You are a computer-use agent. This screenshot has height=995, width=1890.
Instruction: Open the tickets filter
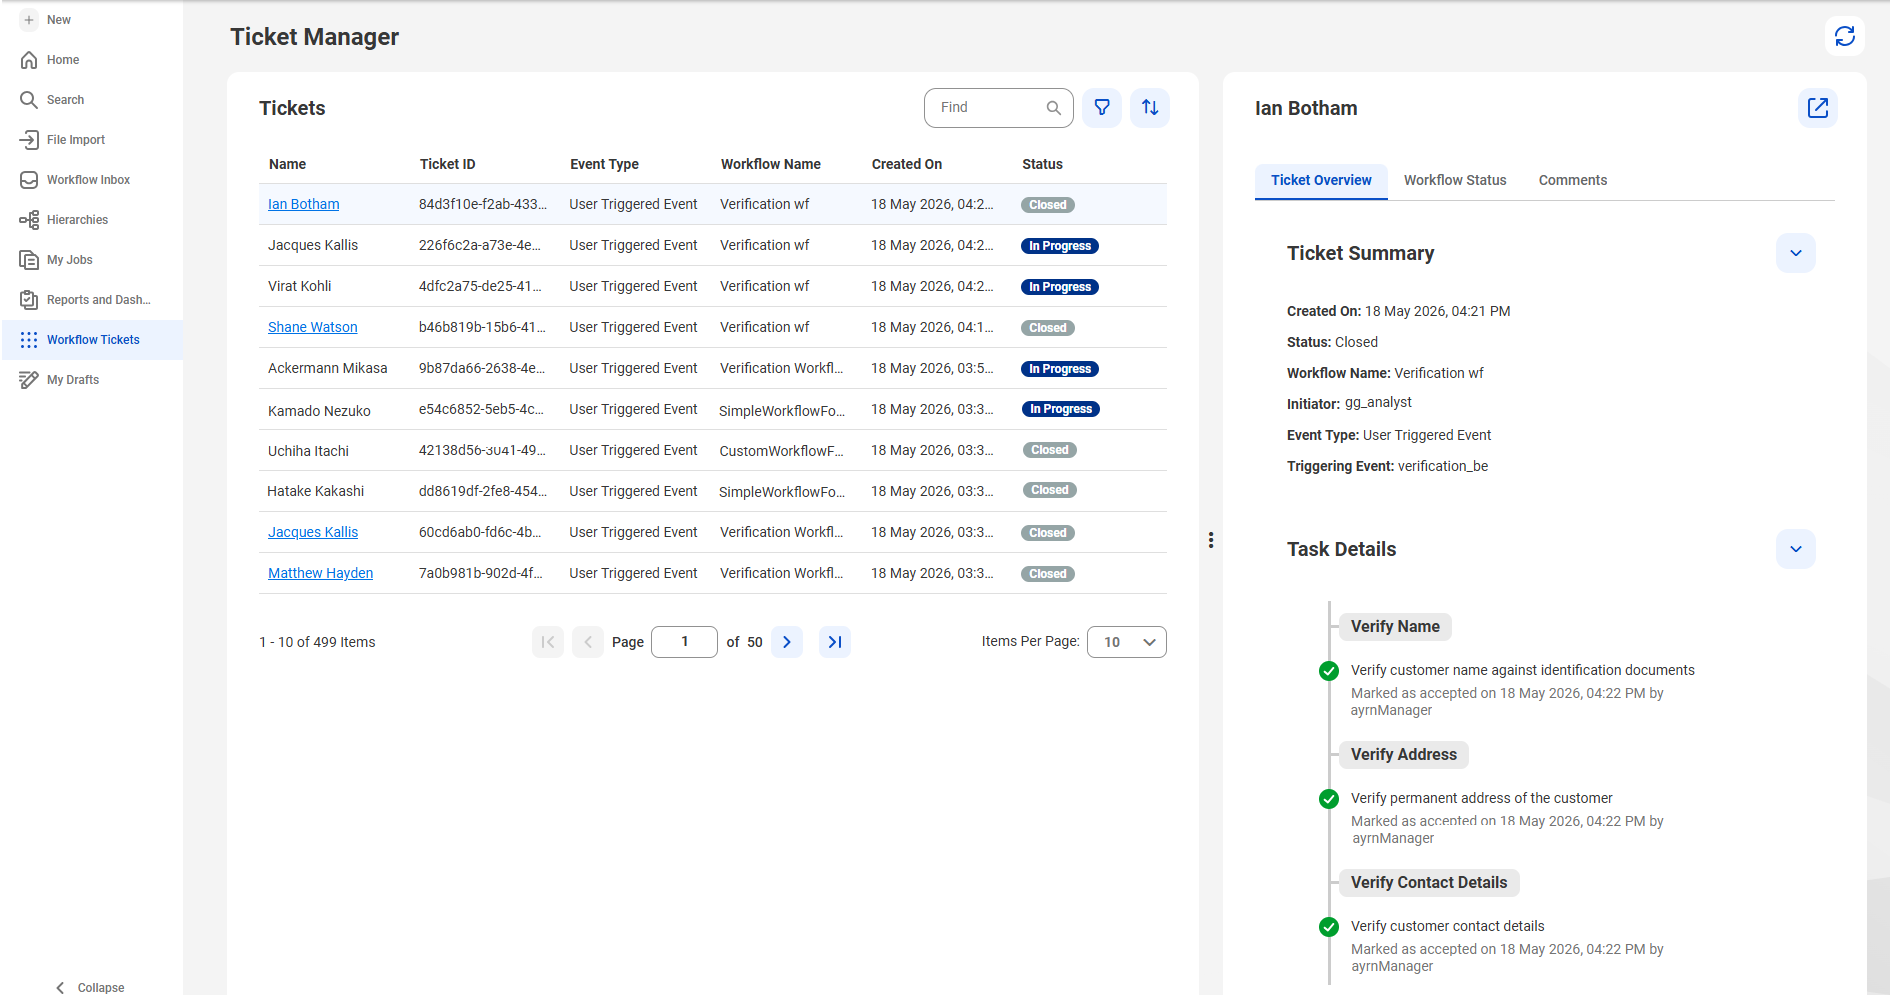[1102, 108]
